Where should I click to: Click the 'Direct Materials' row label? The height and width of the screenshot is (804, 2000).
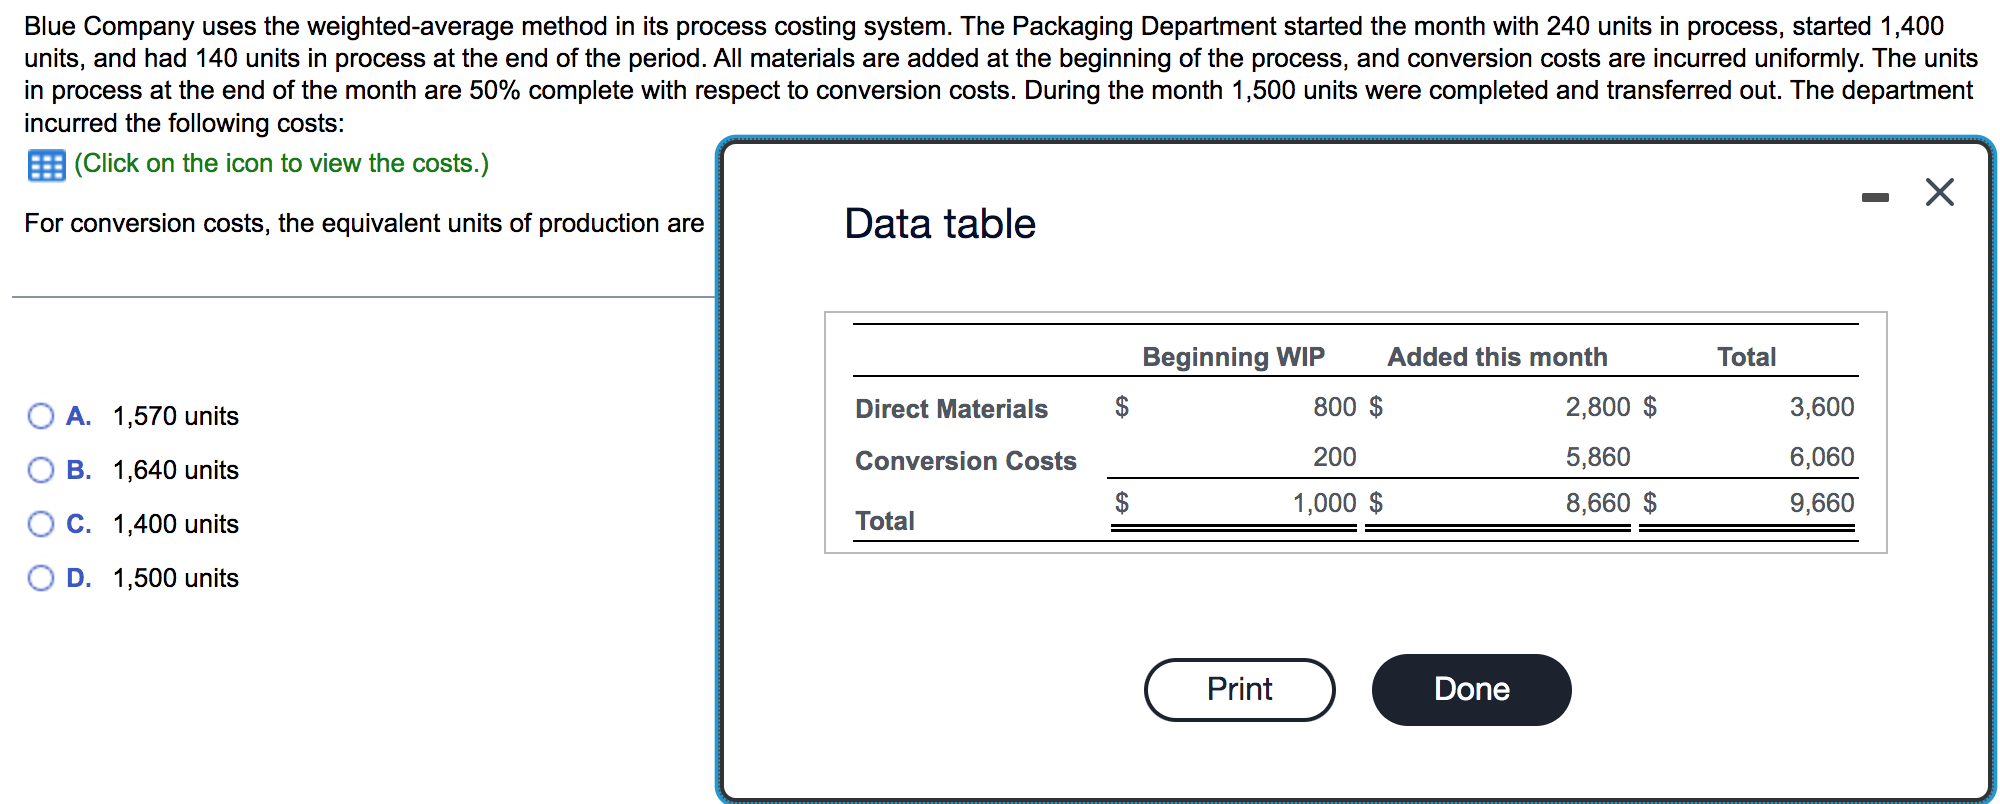[x=951, y=409]
